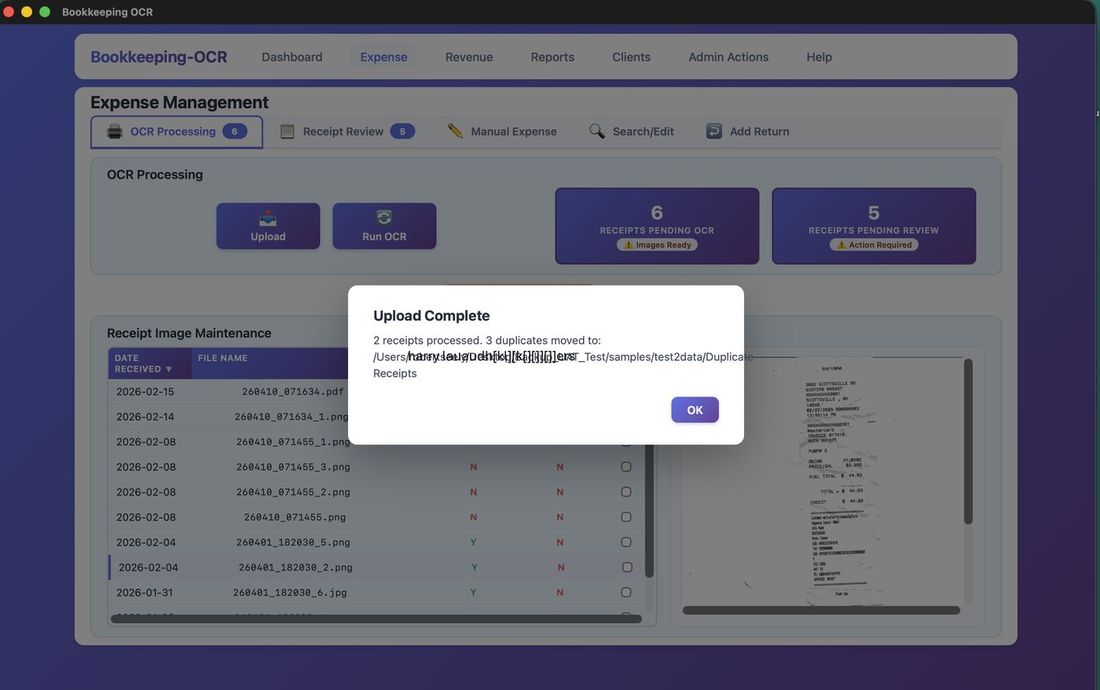Open the Revenue navigation menu
Image resolution: width=1100 pixels, height=690 pixels.
468,57
